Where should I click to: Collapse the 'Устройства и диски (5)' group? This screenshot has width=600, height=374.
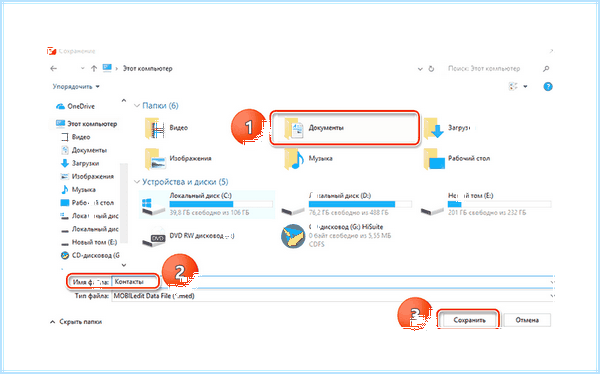137,182
